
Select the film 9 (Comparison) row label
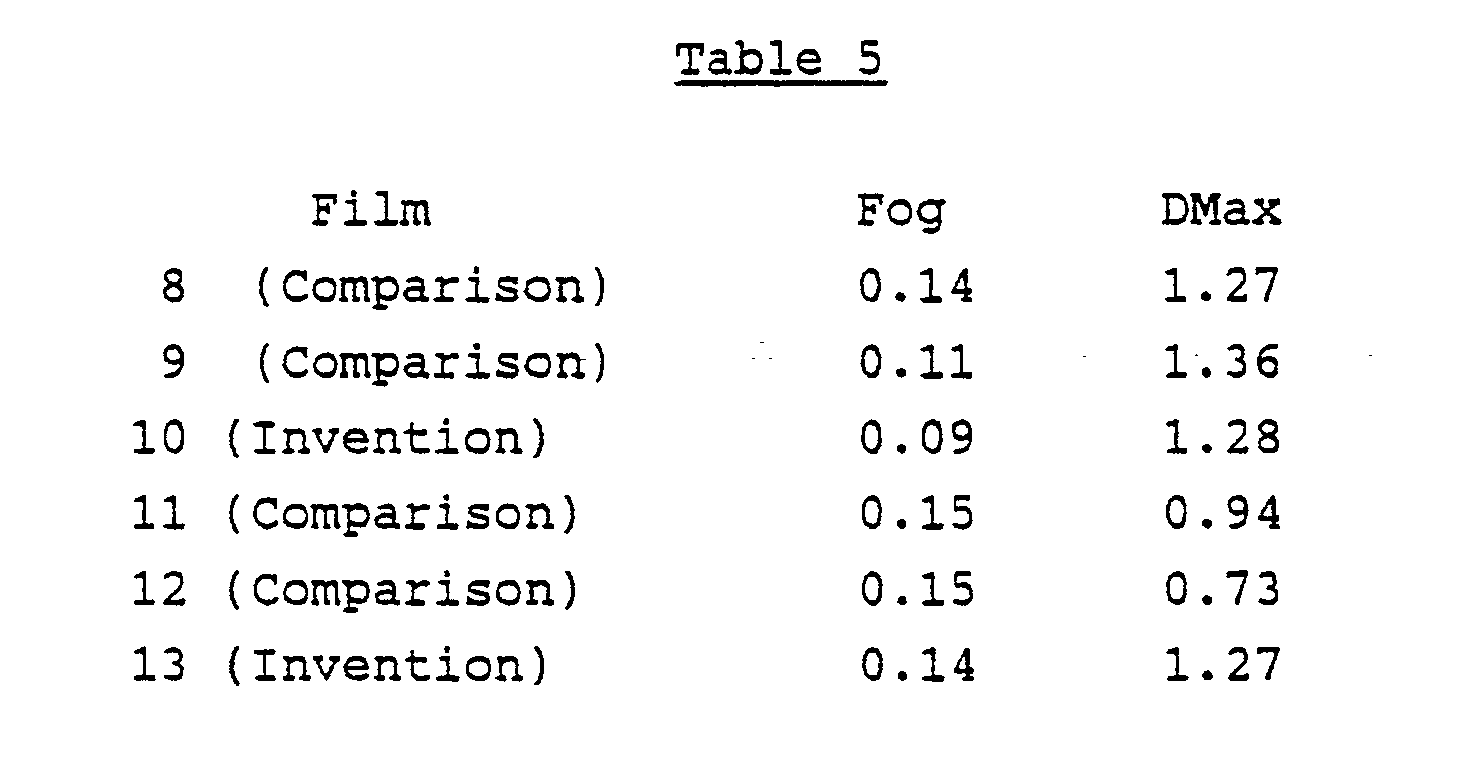(384, 363)
